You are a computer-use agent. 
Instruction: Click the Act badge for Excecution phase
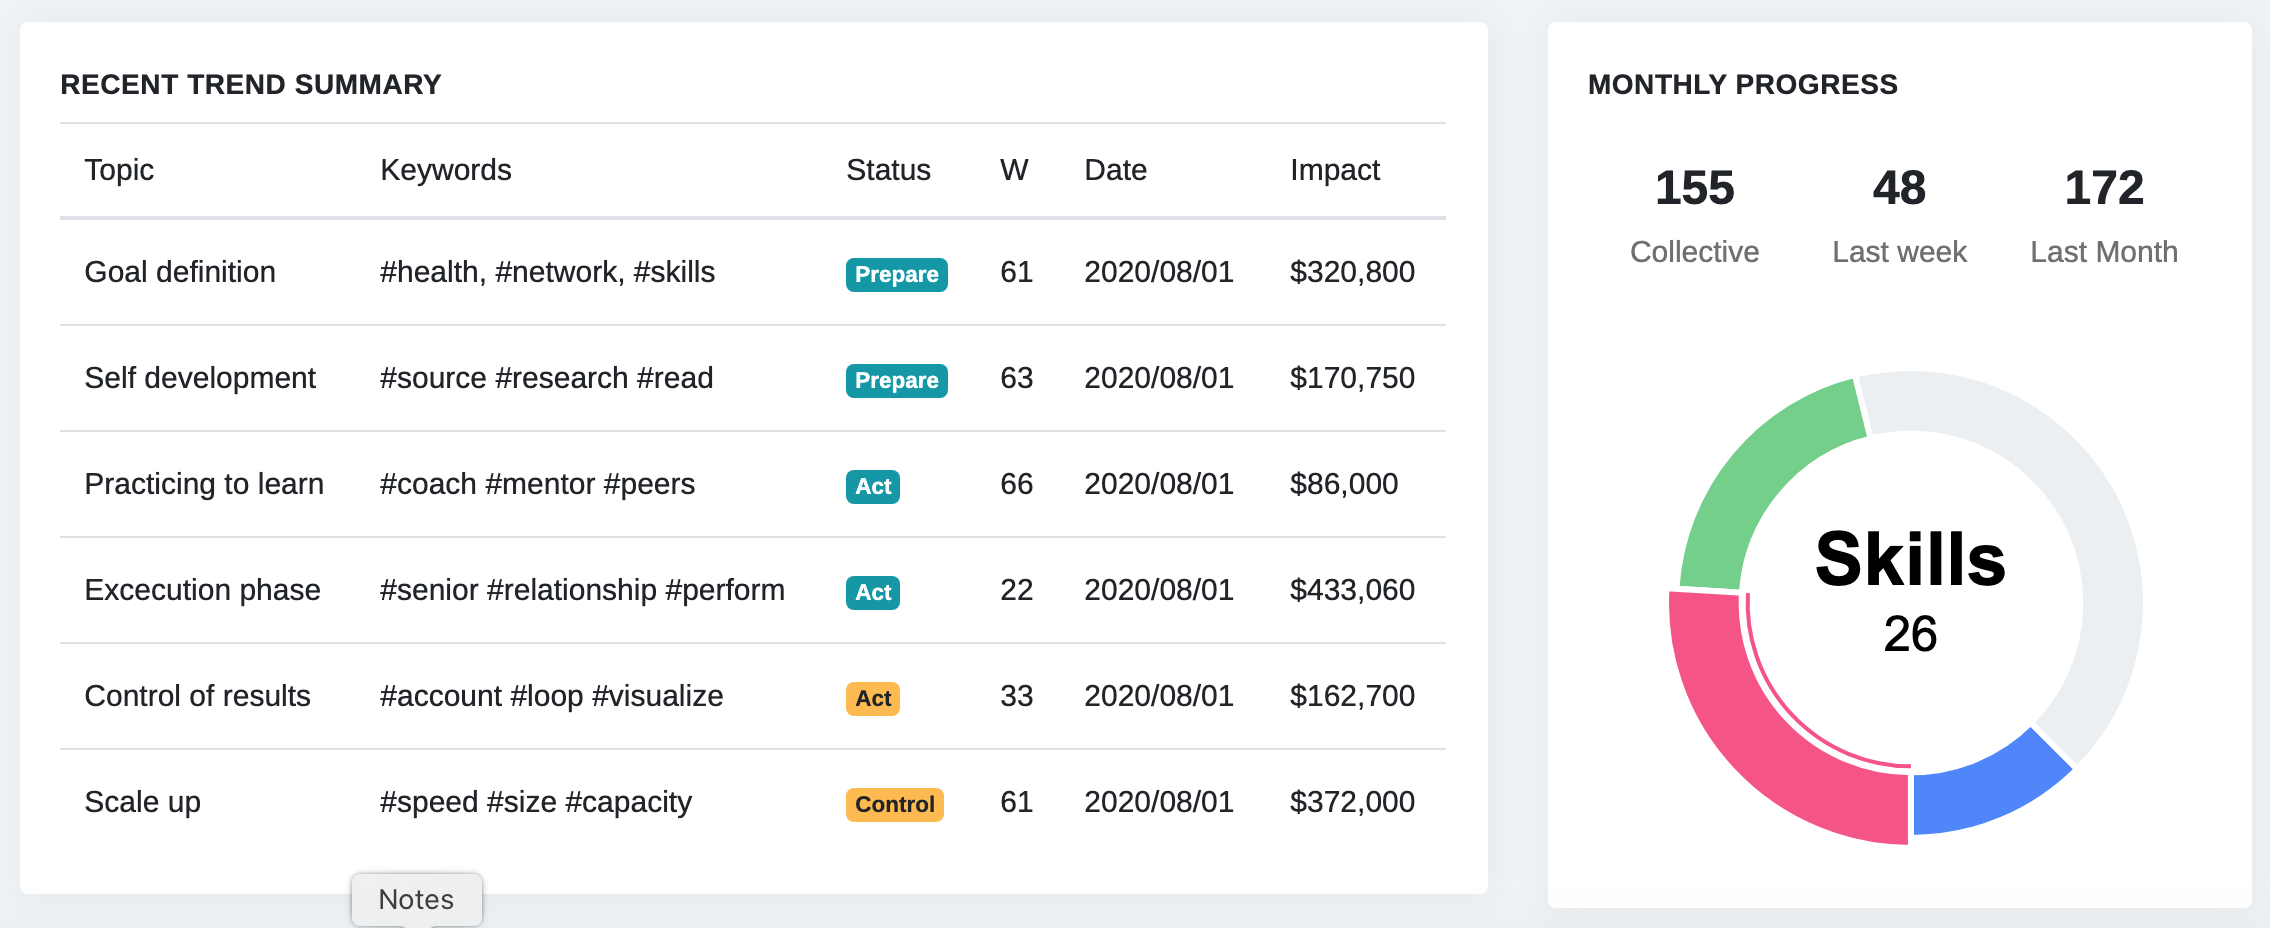pos(872,592)
